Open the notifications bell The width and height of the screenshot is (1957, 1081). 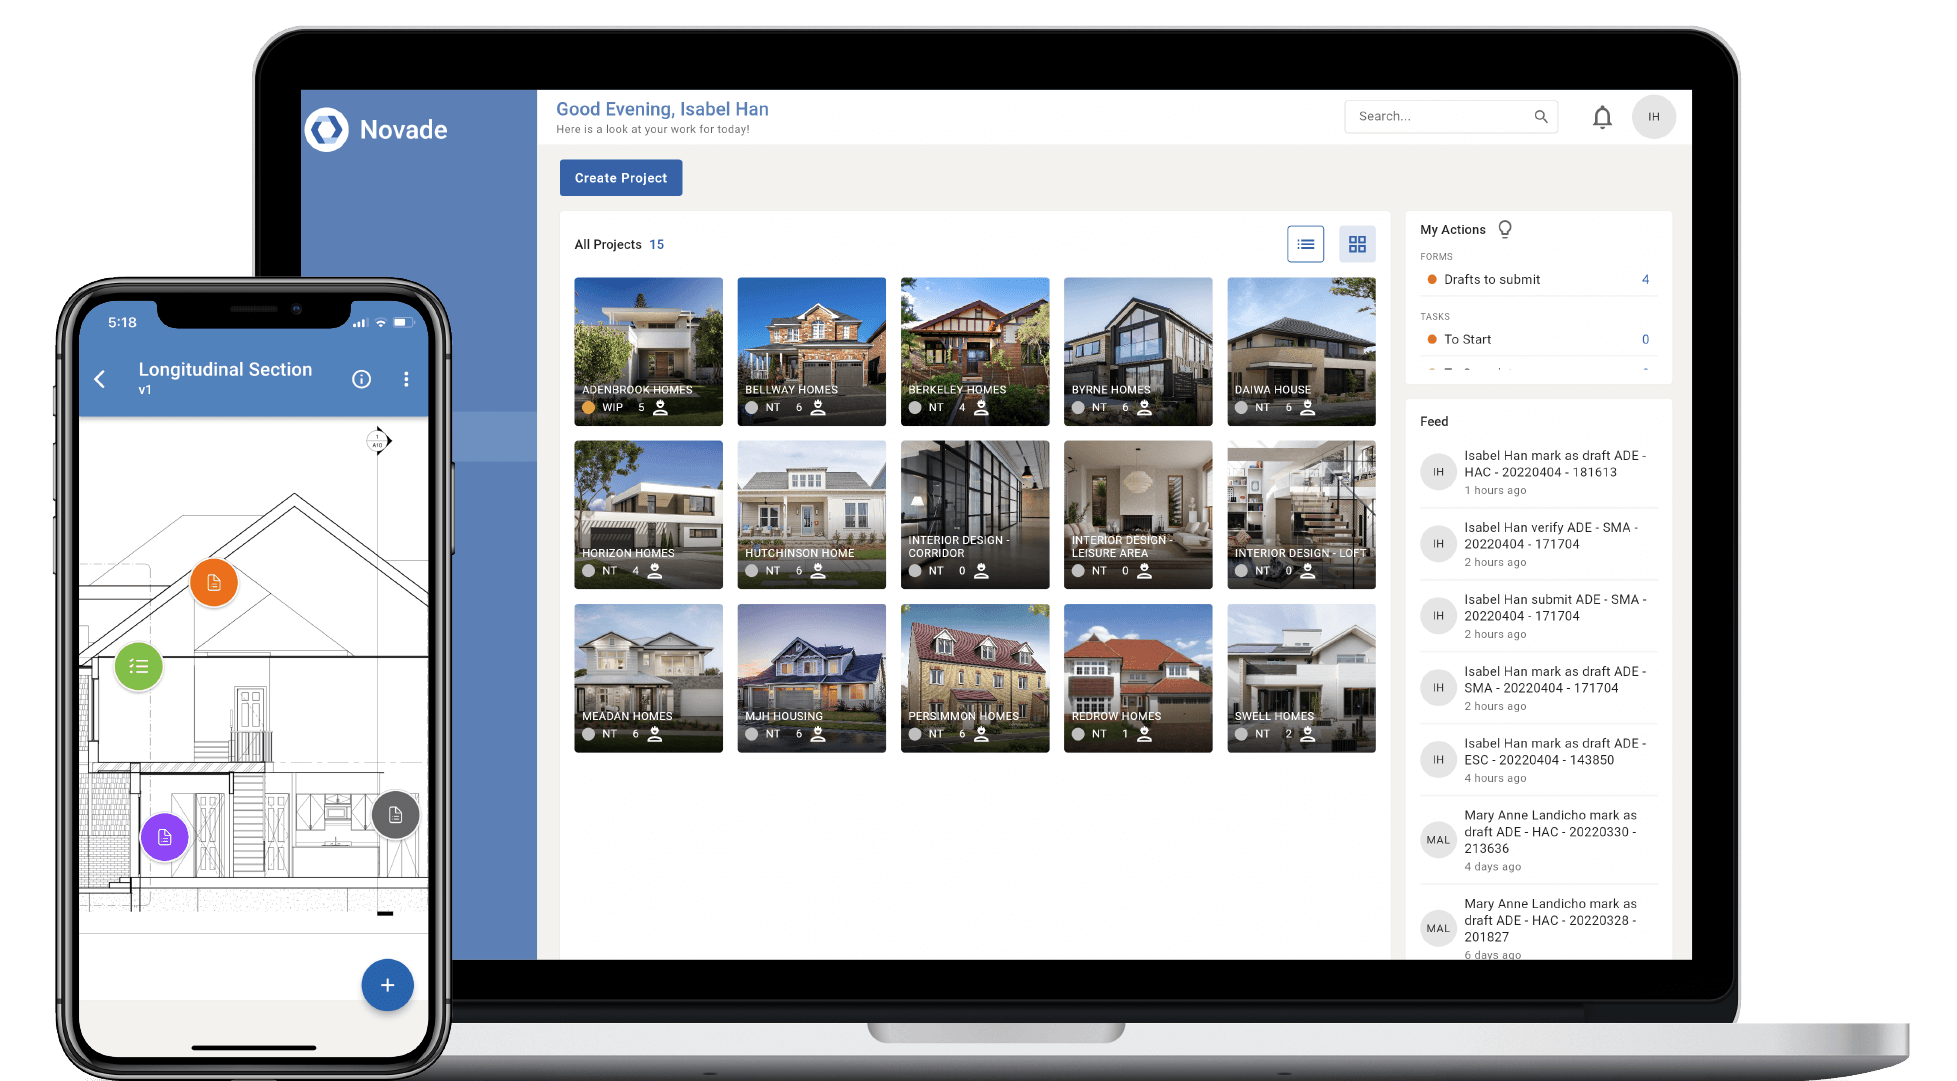(1602, 117)
